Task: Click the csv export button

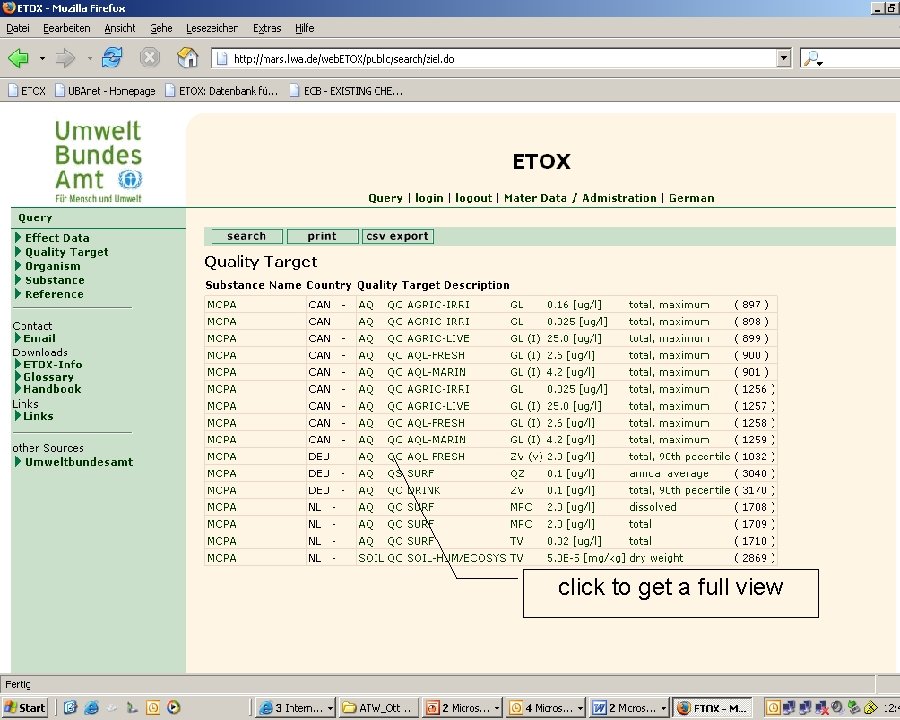Action: pos(397,236)
